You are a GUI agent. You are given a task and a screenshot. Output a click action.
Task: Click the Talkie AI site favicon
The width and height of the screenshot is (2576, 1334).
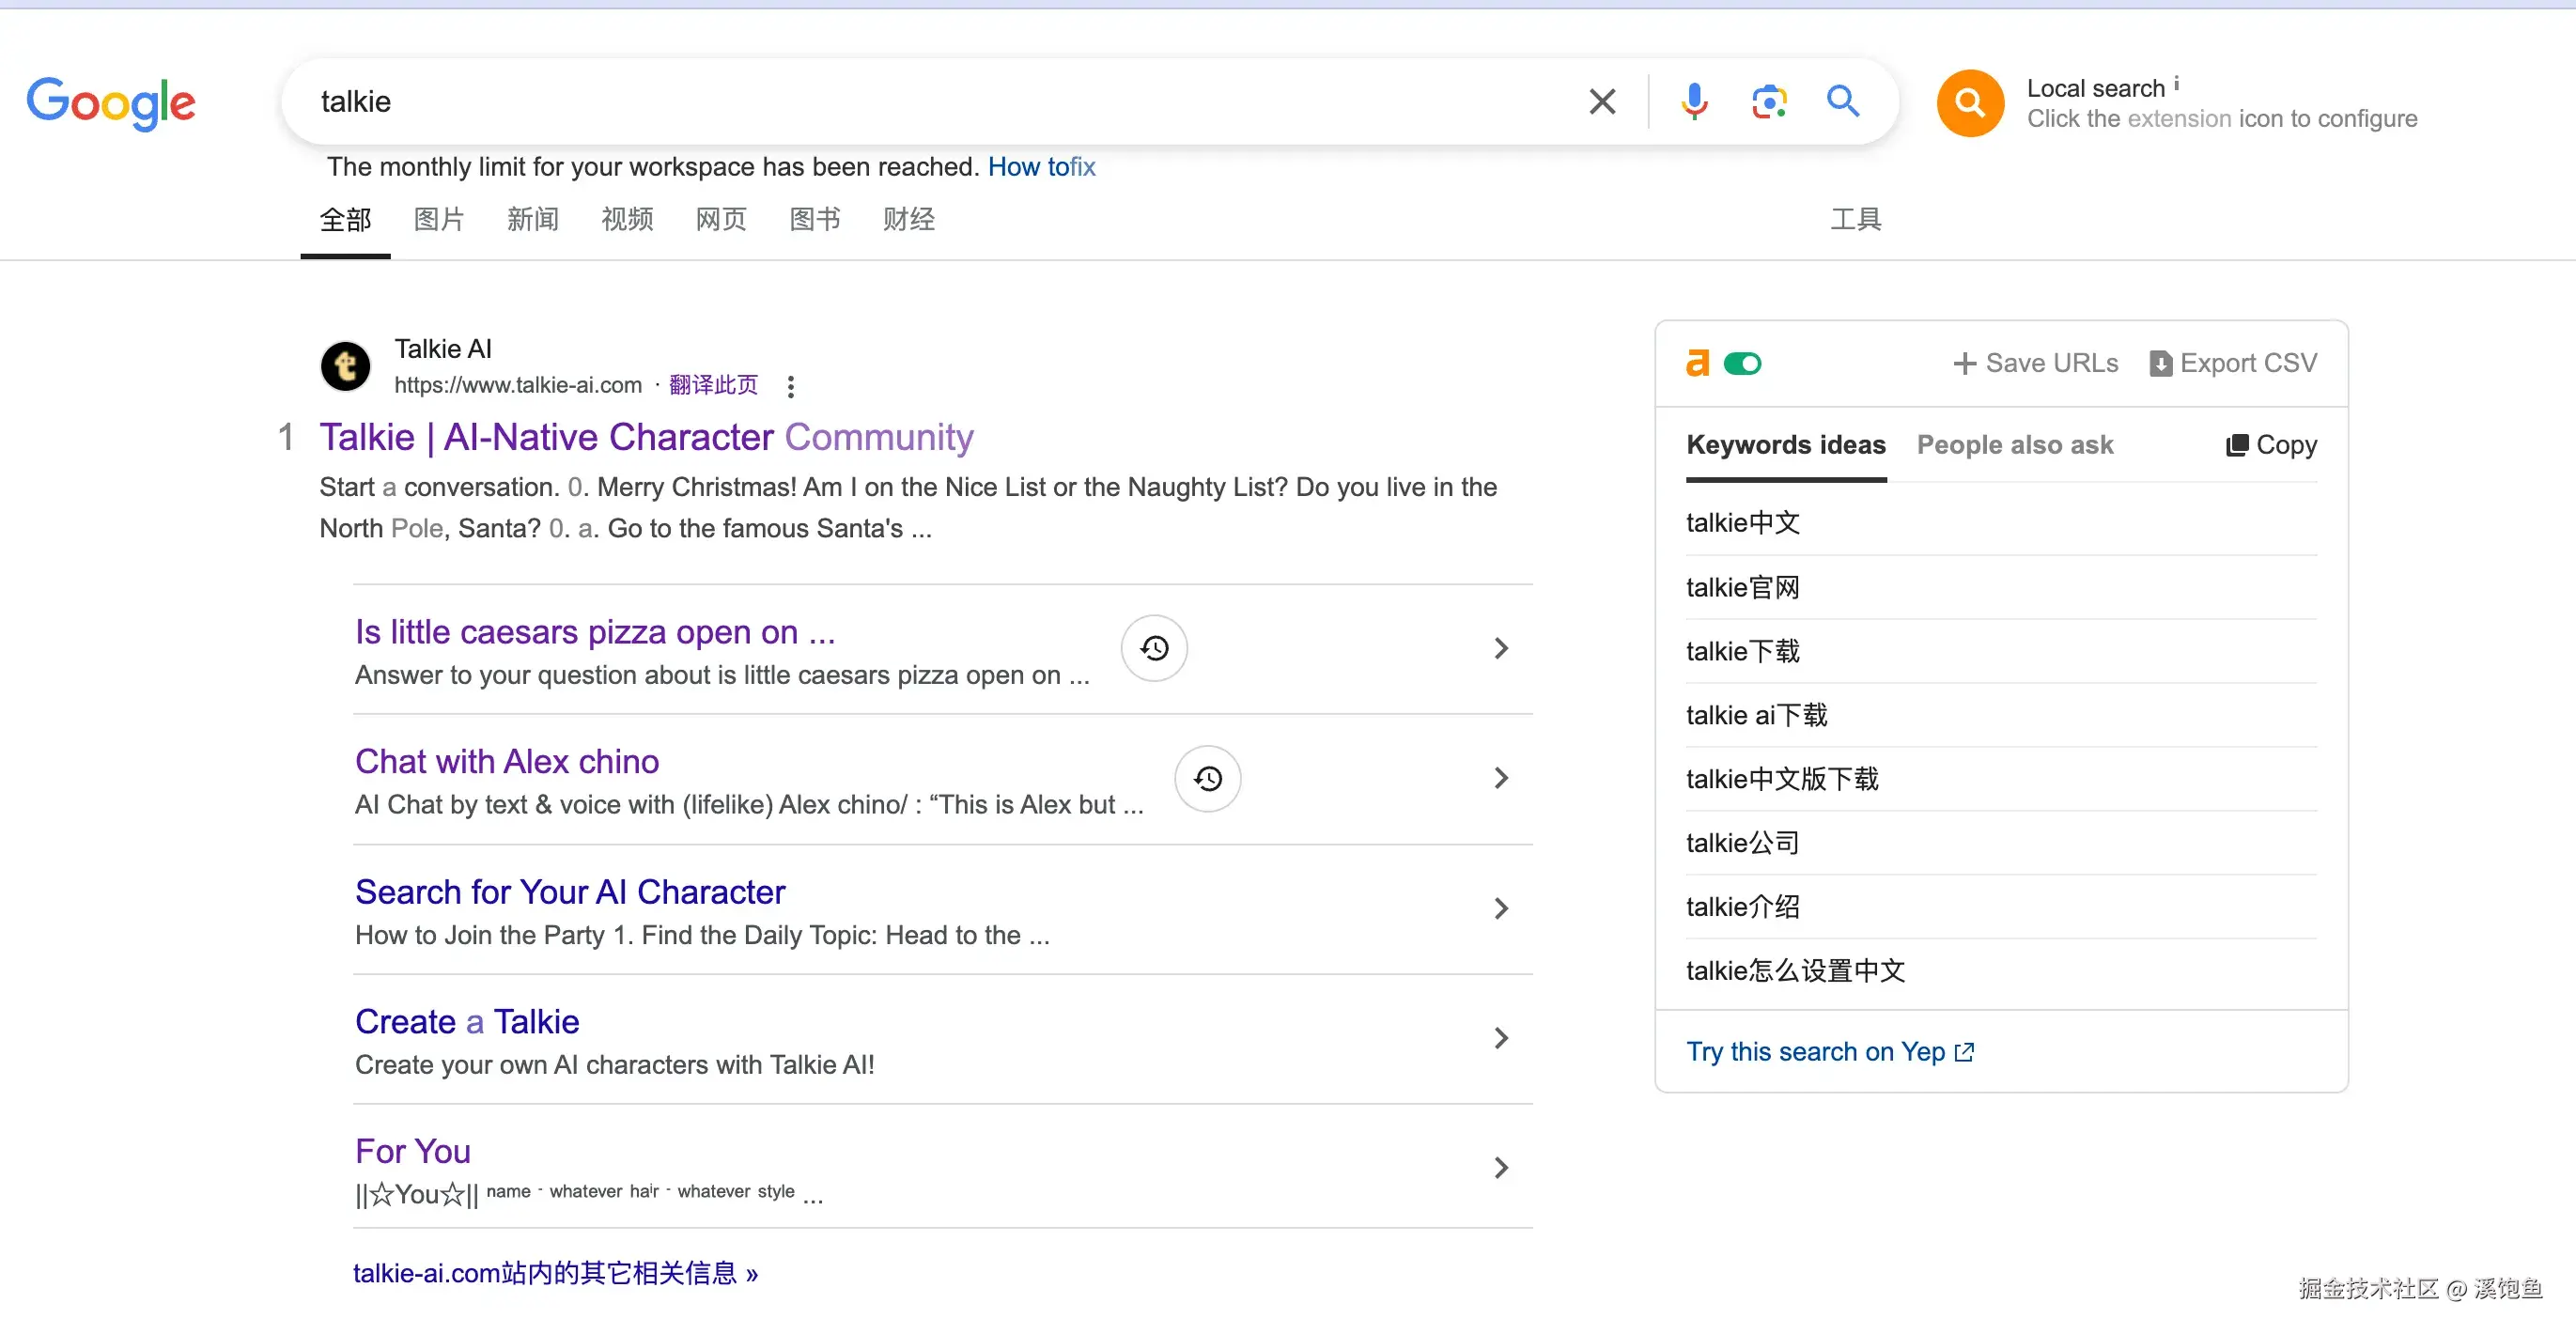pos(345,366)
